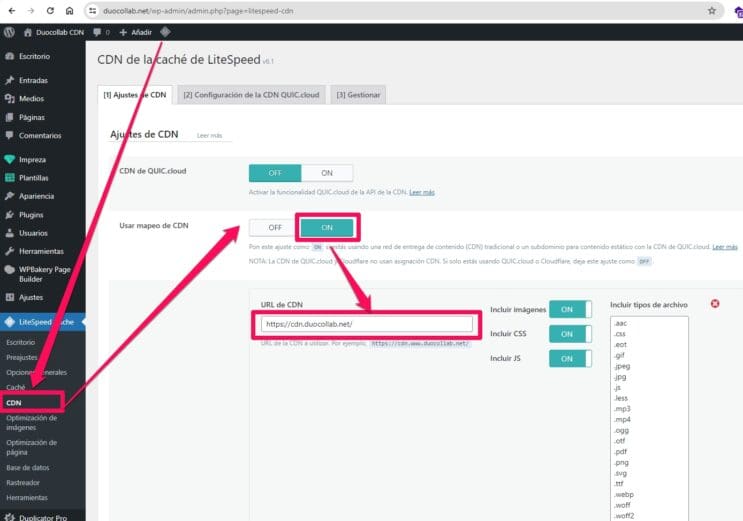Open Caché submenu item
The image size is (743, 521).
(x=16, y=387)
